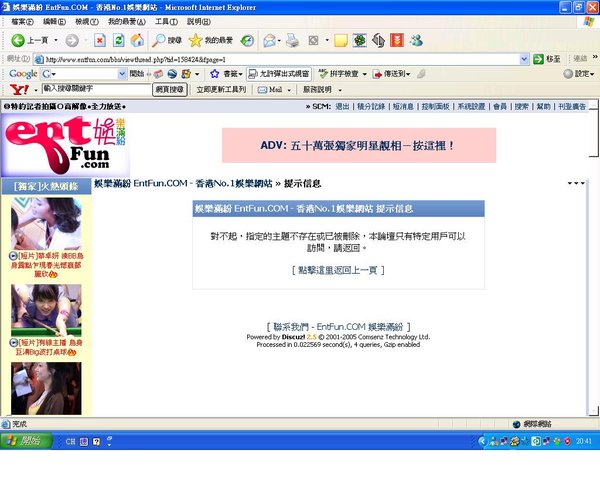Open the third sidebar photo thumbnail
This screenshot has width=600, height=484.
(46, 388)
